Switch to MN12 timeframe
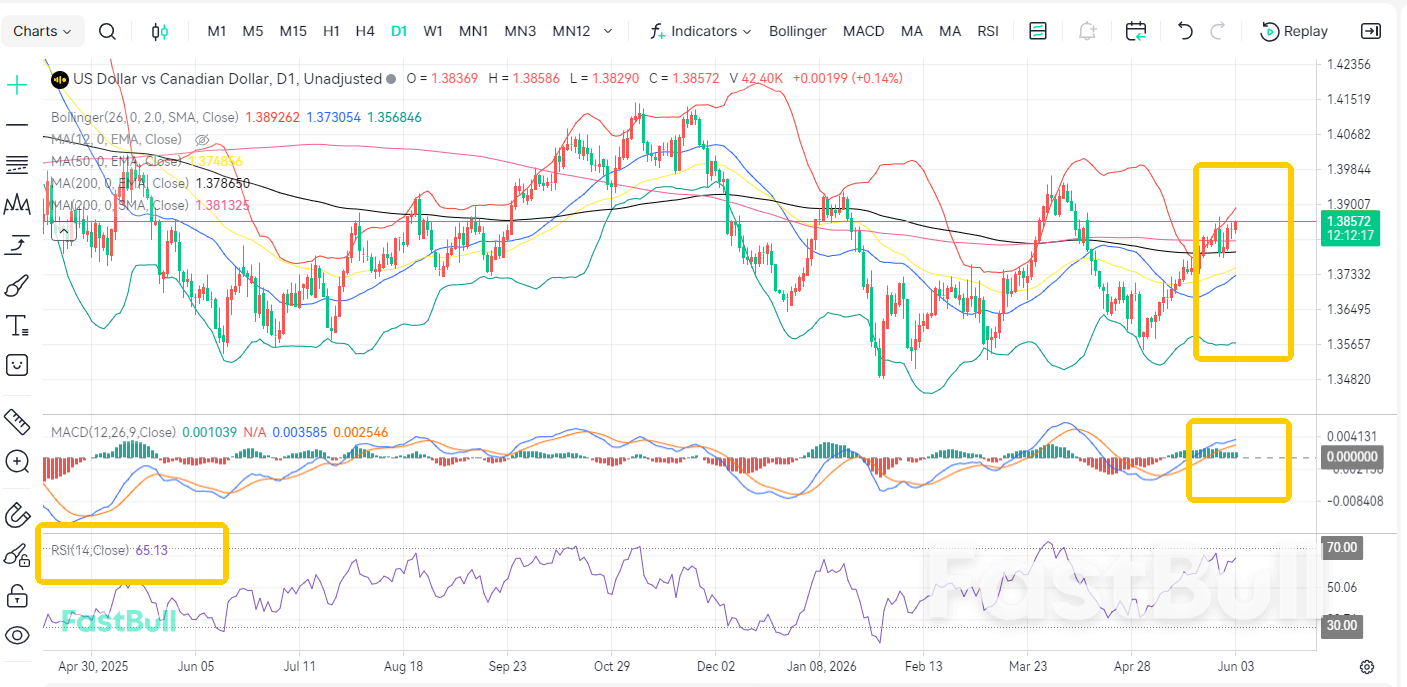The image size is (1407, 687). tap(571, 31)
